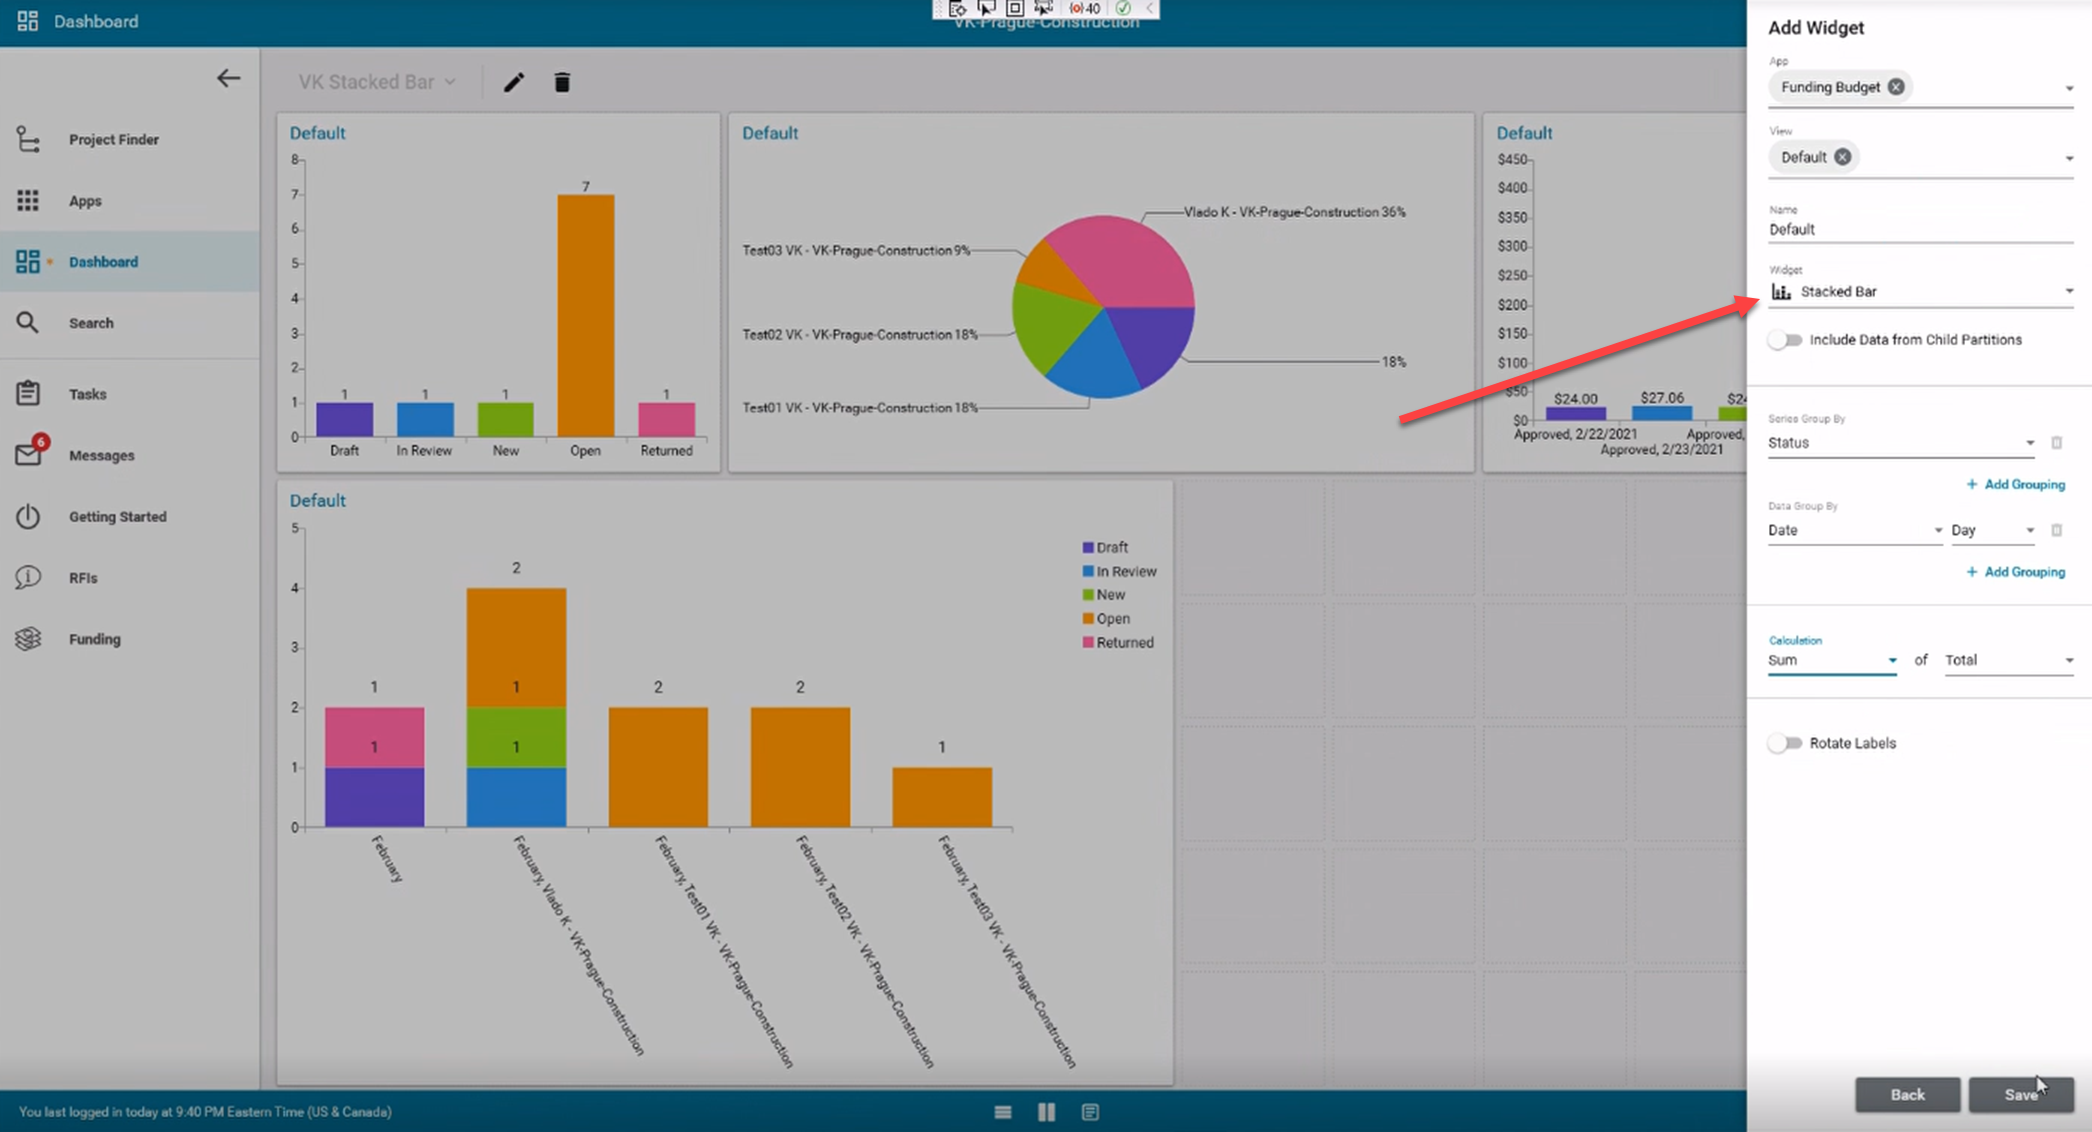Switch to two-column layout in footer
Viewport: 2092px width, 1132px height.
[x=1046, y=1112]
